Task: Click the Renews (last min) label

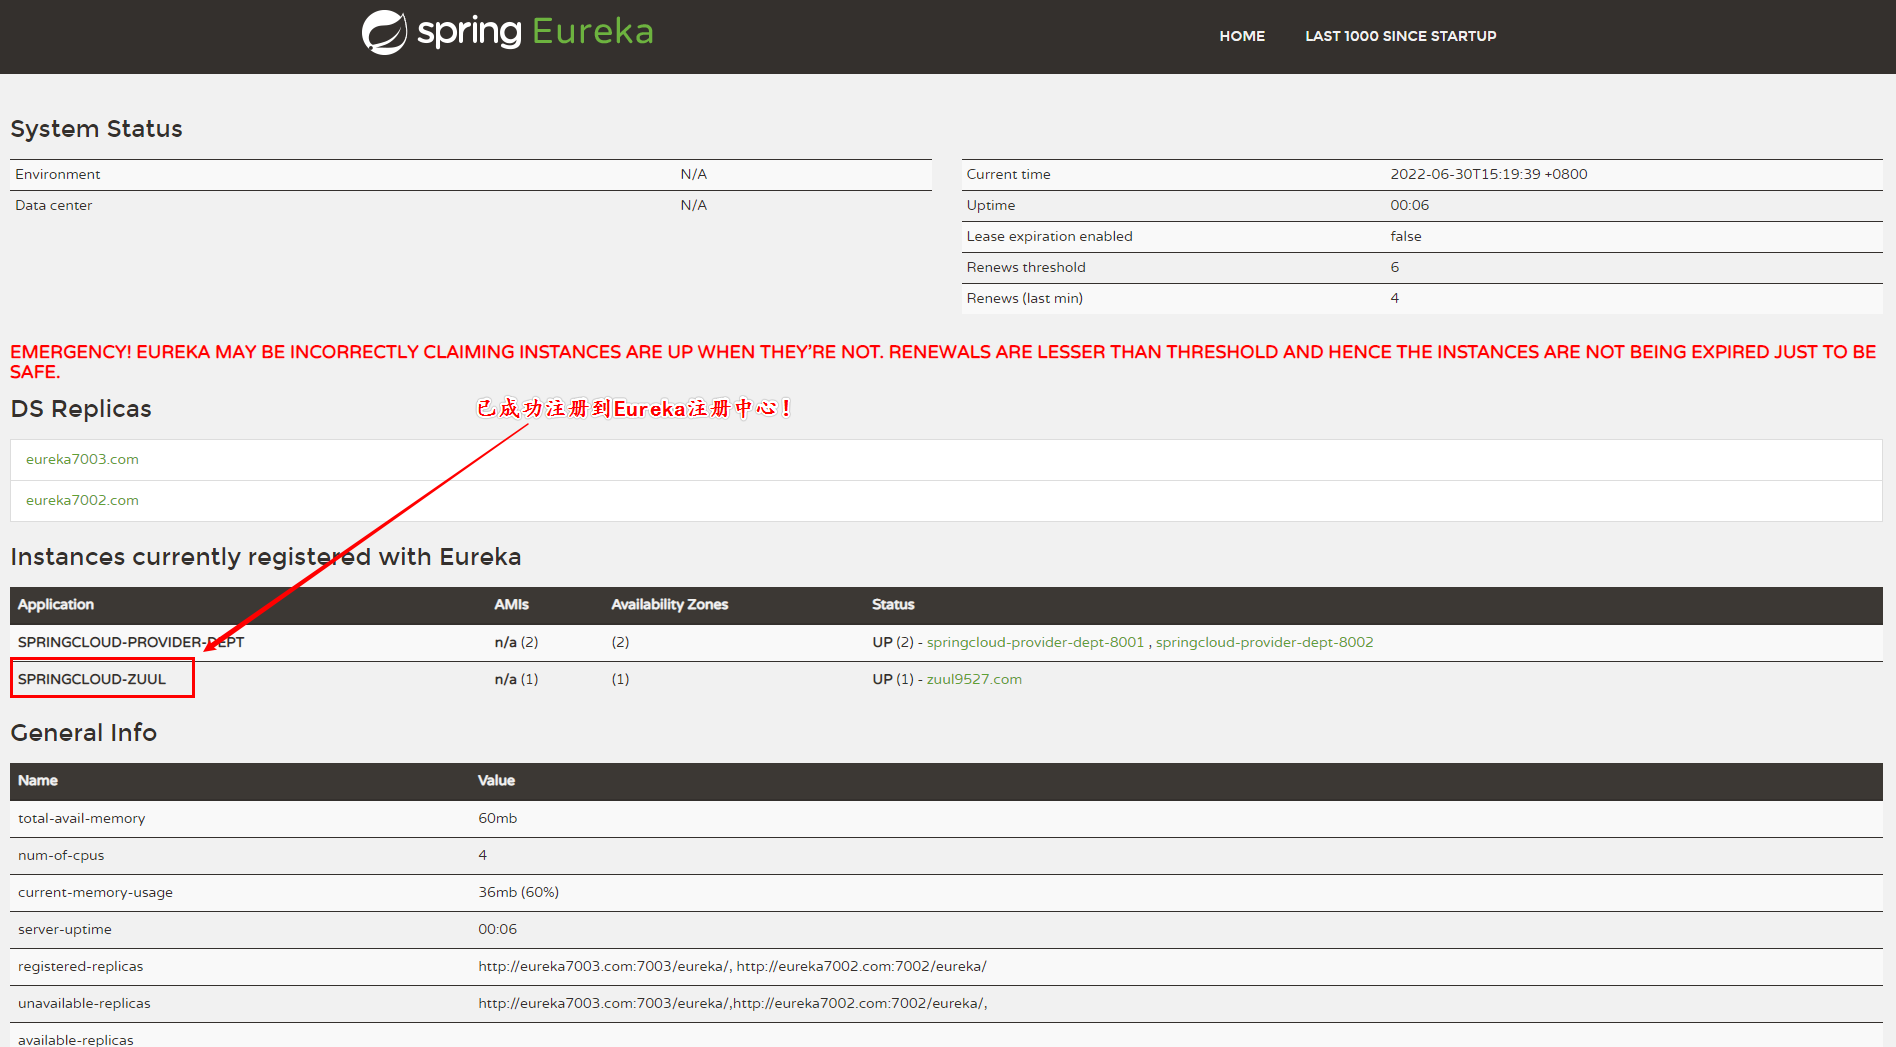Action: click(1024, 298)
